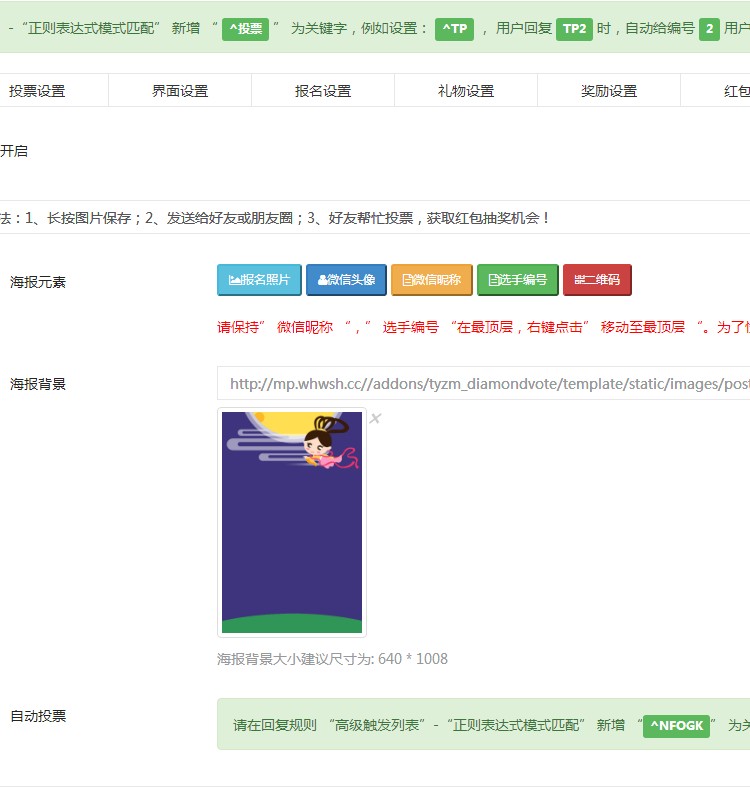Click the ^TP keyword tag
Viewport: 750px width, 789px height.
pyautogui.click(x=455, y=29)
